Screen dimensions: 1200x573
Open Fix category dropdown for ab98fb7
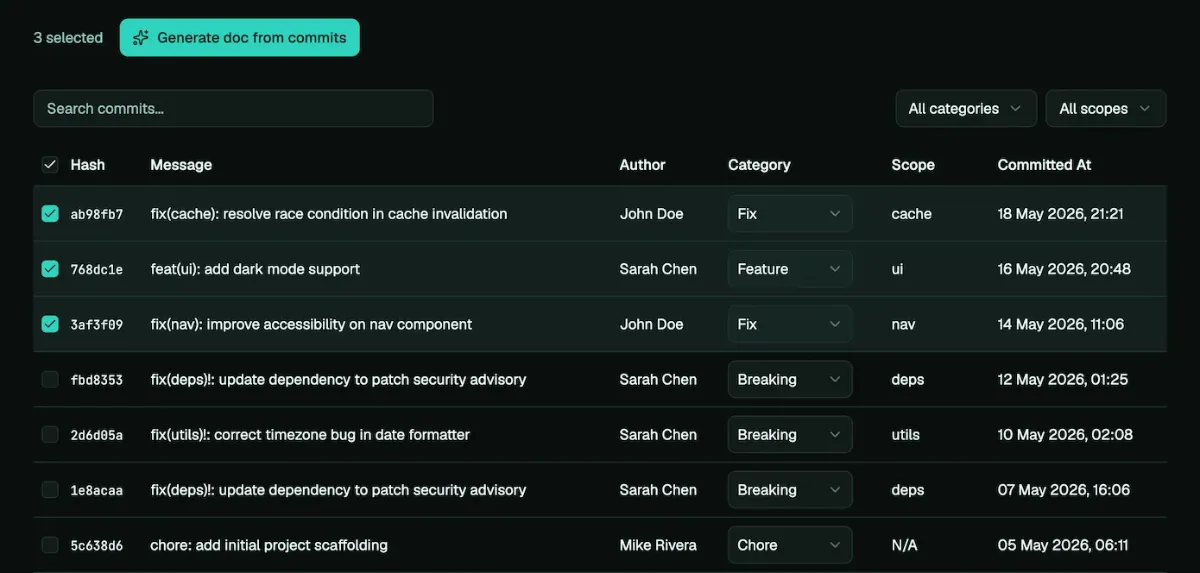tap(790, 214)
